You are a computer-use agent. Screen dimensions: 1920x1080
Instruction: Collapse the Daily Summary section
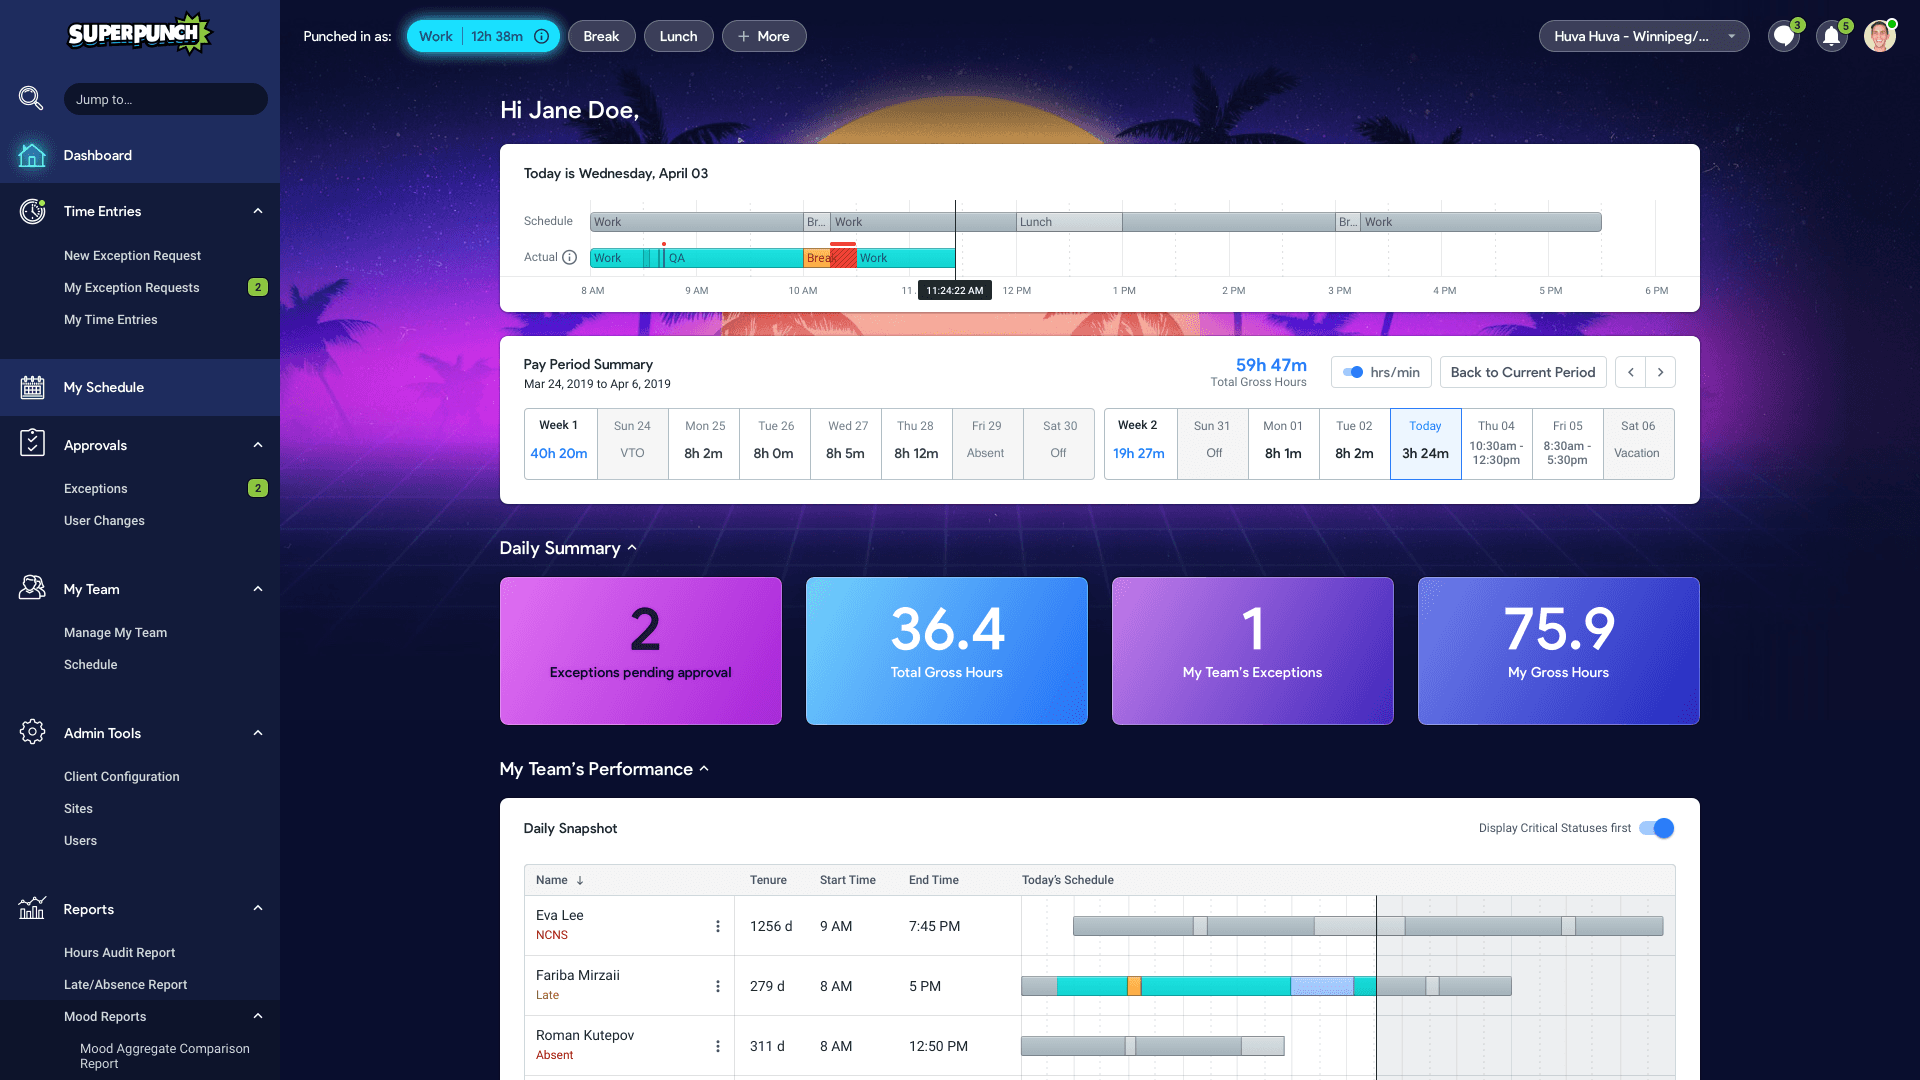coord(632,548)
